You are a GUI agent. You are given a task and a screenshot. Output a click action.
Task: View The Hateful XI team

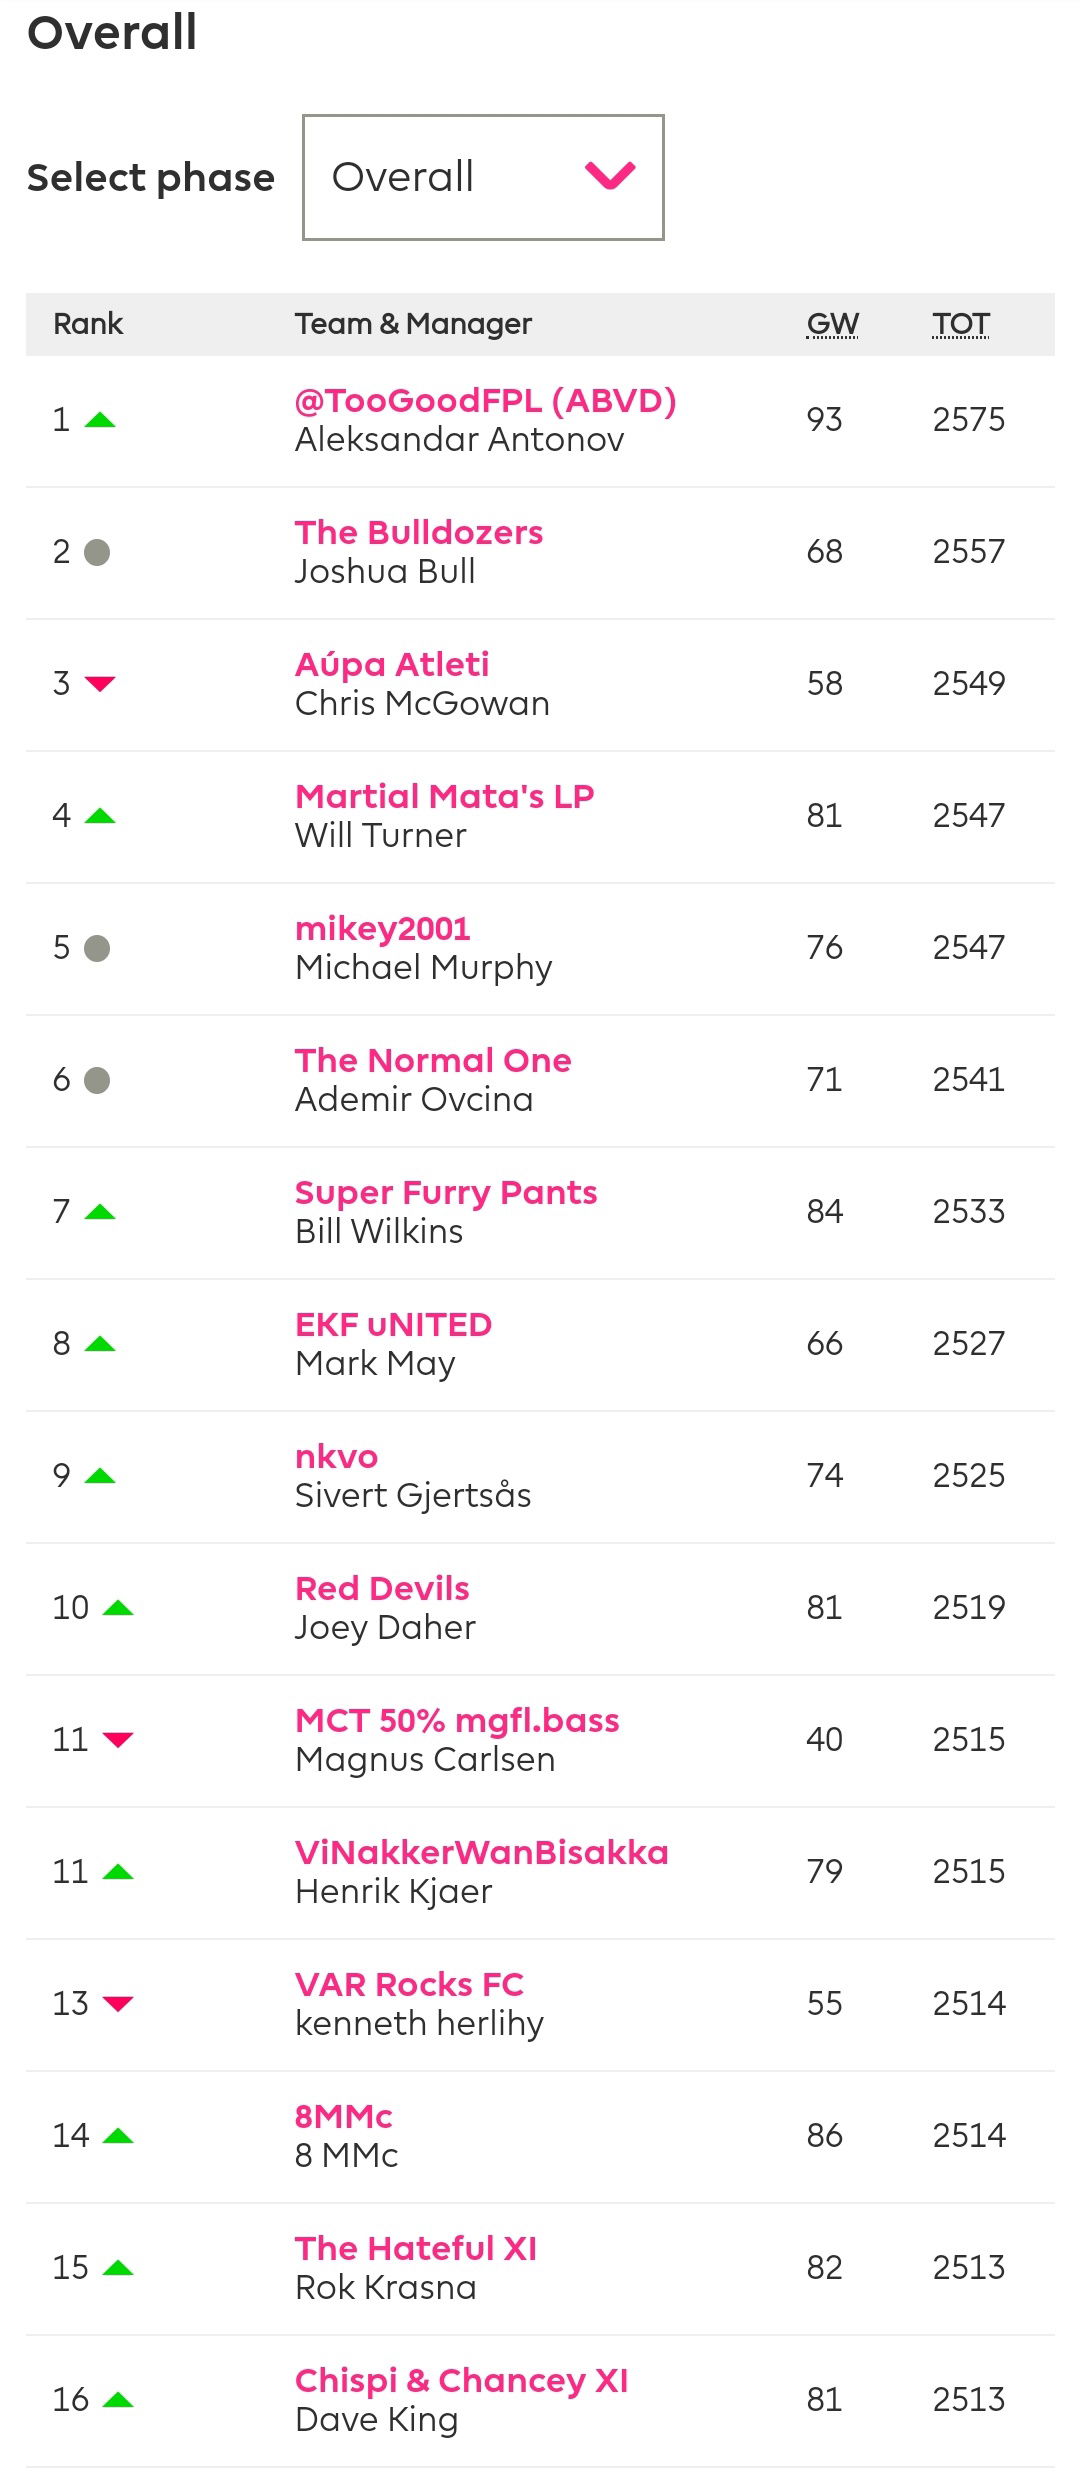(416, 2249)
